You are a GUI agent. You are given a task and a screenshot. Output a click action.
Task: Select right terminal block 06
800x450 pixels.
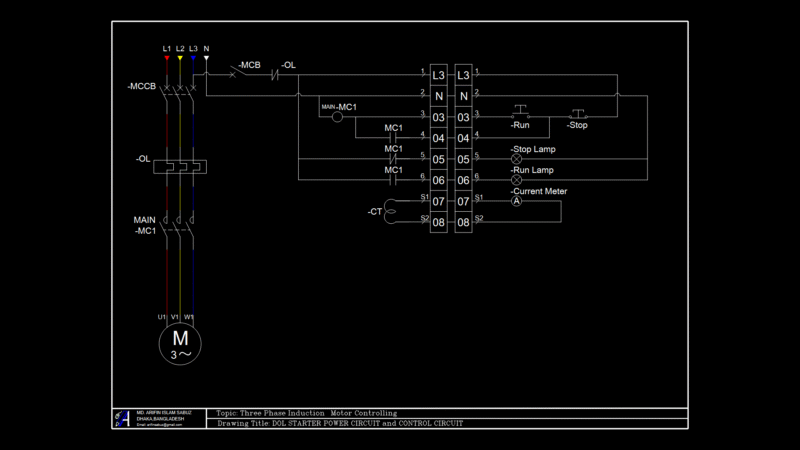pos(463,180)
